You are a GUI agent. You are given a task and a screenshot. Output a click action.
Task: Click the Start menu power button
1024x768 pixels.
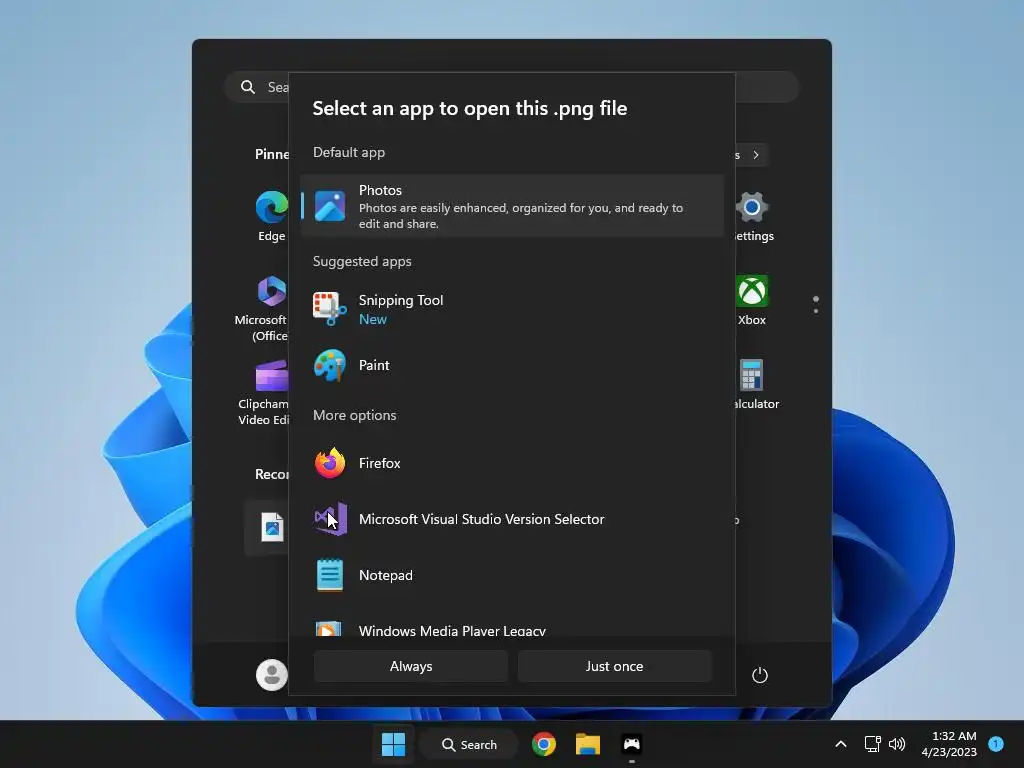click(x=760, y=675)
